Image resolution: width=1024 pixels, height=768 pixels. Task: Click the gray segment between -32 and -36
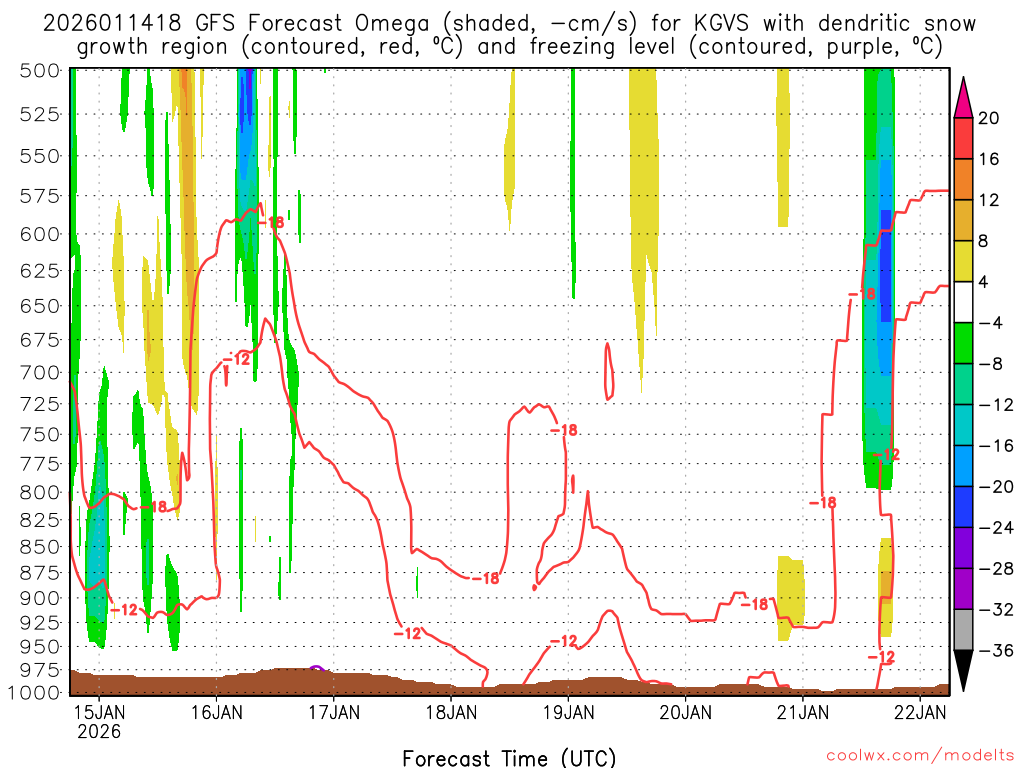point(963,630)
